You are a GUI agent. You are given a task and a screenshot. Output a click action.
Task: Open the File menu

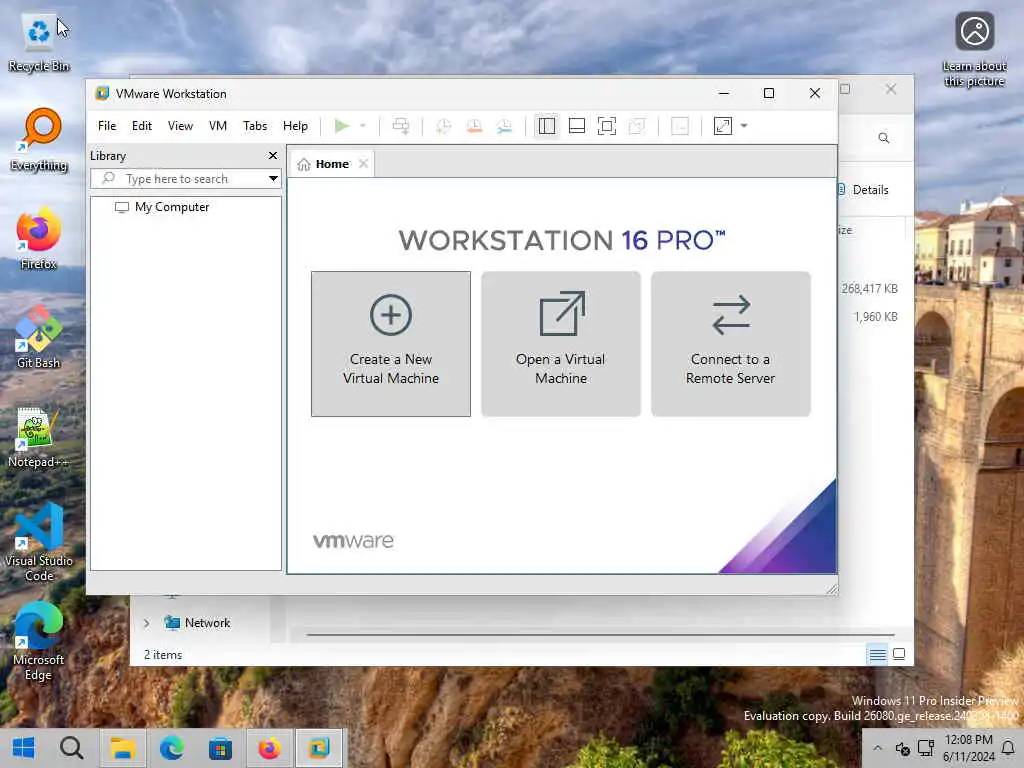[107, 126]
